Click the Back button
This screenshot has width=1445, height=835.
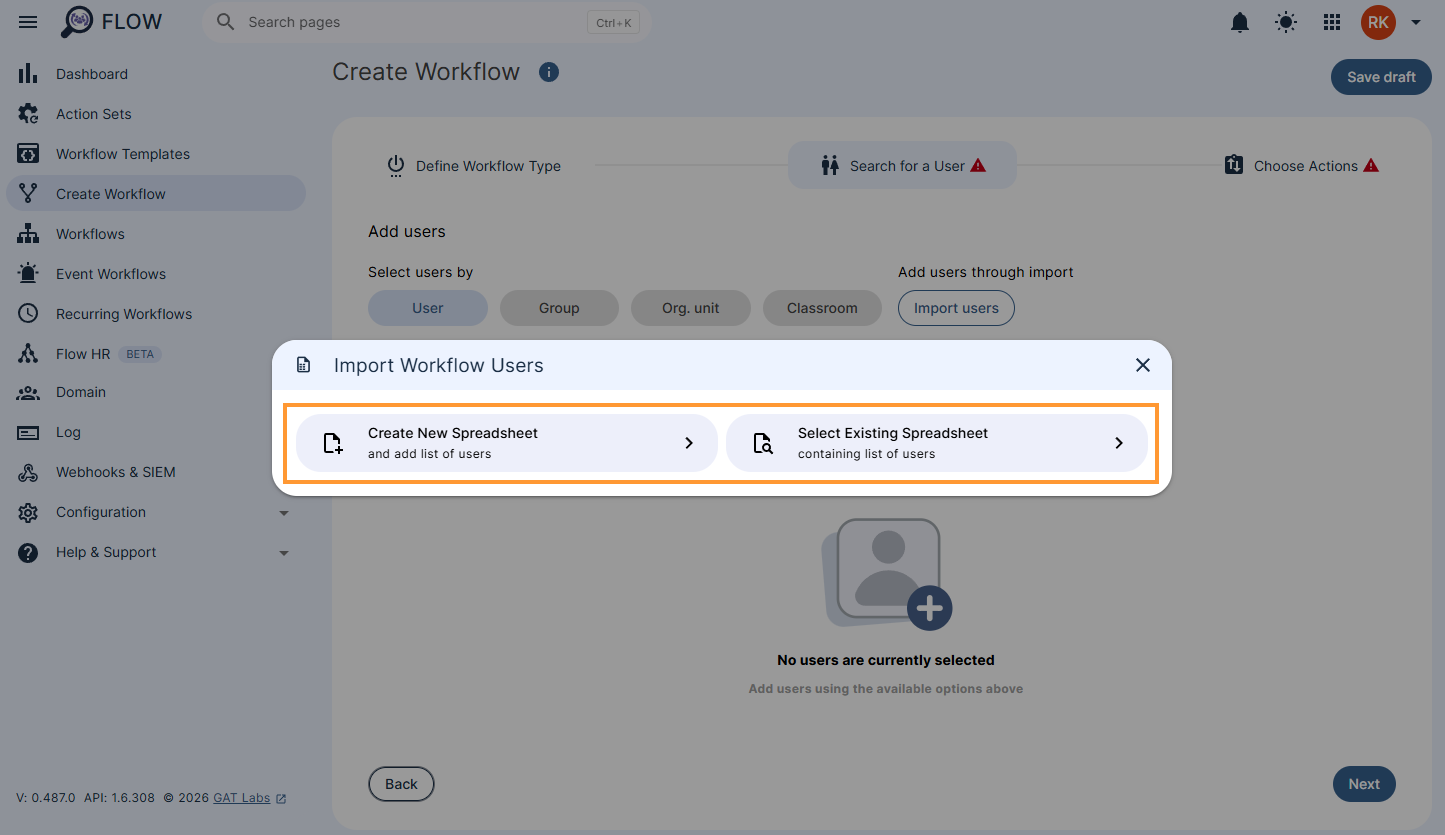pyautogui.click(x=401, y=784)
